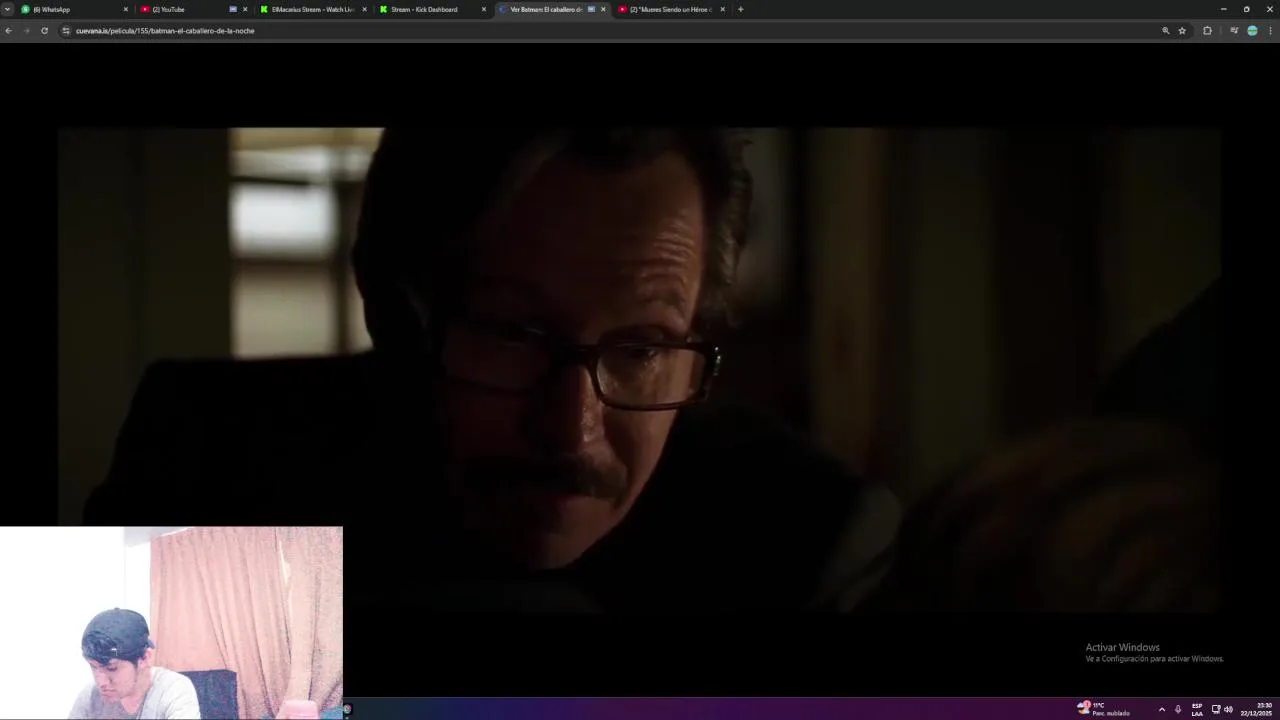Close the Kick Dashboard tab
1280x720 pixels.
click(484, 9)
